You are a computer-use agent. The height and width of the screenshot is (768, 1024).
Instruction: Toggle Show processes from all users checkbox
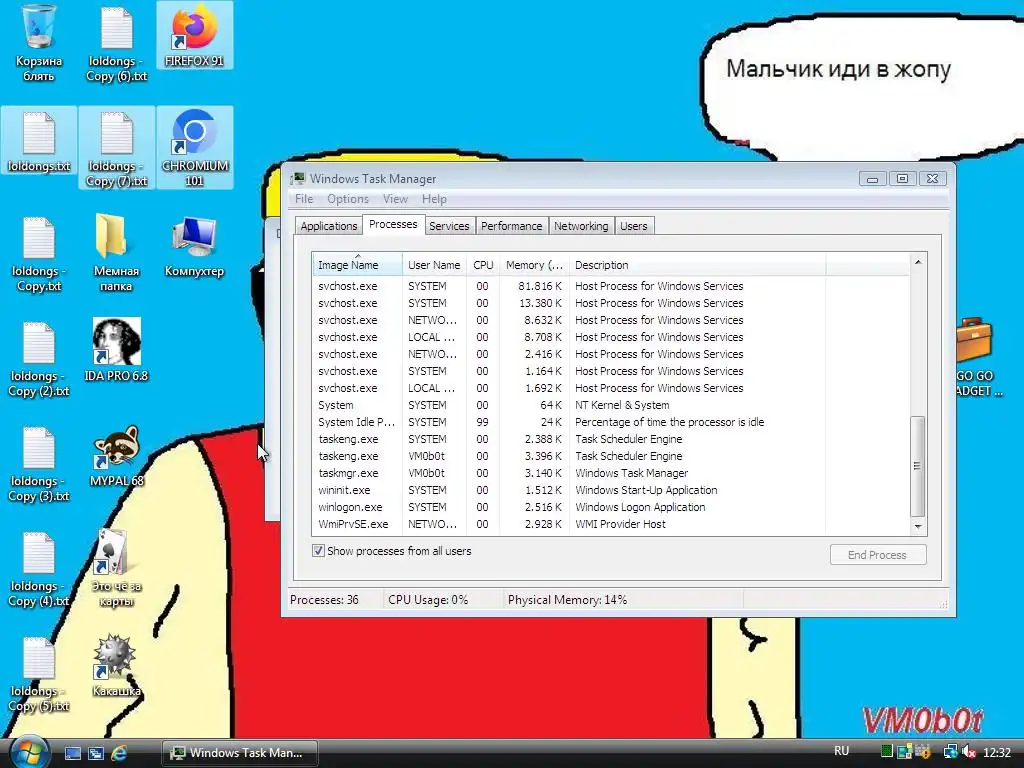318,551
